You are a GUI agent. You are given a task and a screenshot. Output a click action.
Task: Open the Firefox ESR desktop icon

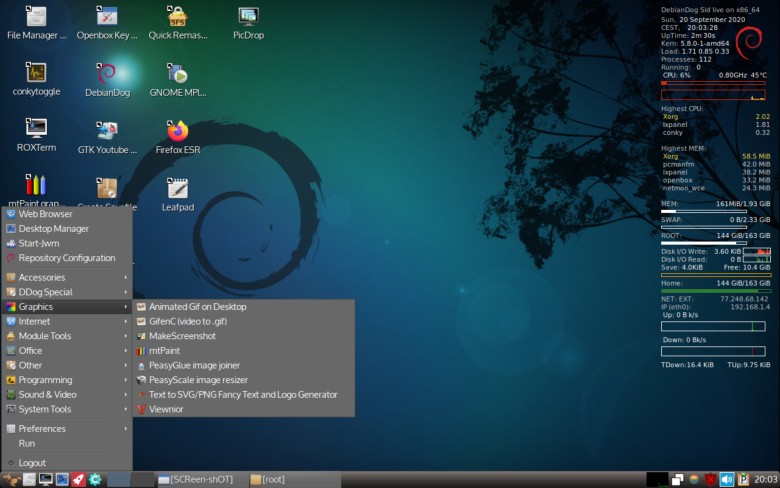pyautogui.click(x=178, y=131)
